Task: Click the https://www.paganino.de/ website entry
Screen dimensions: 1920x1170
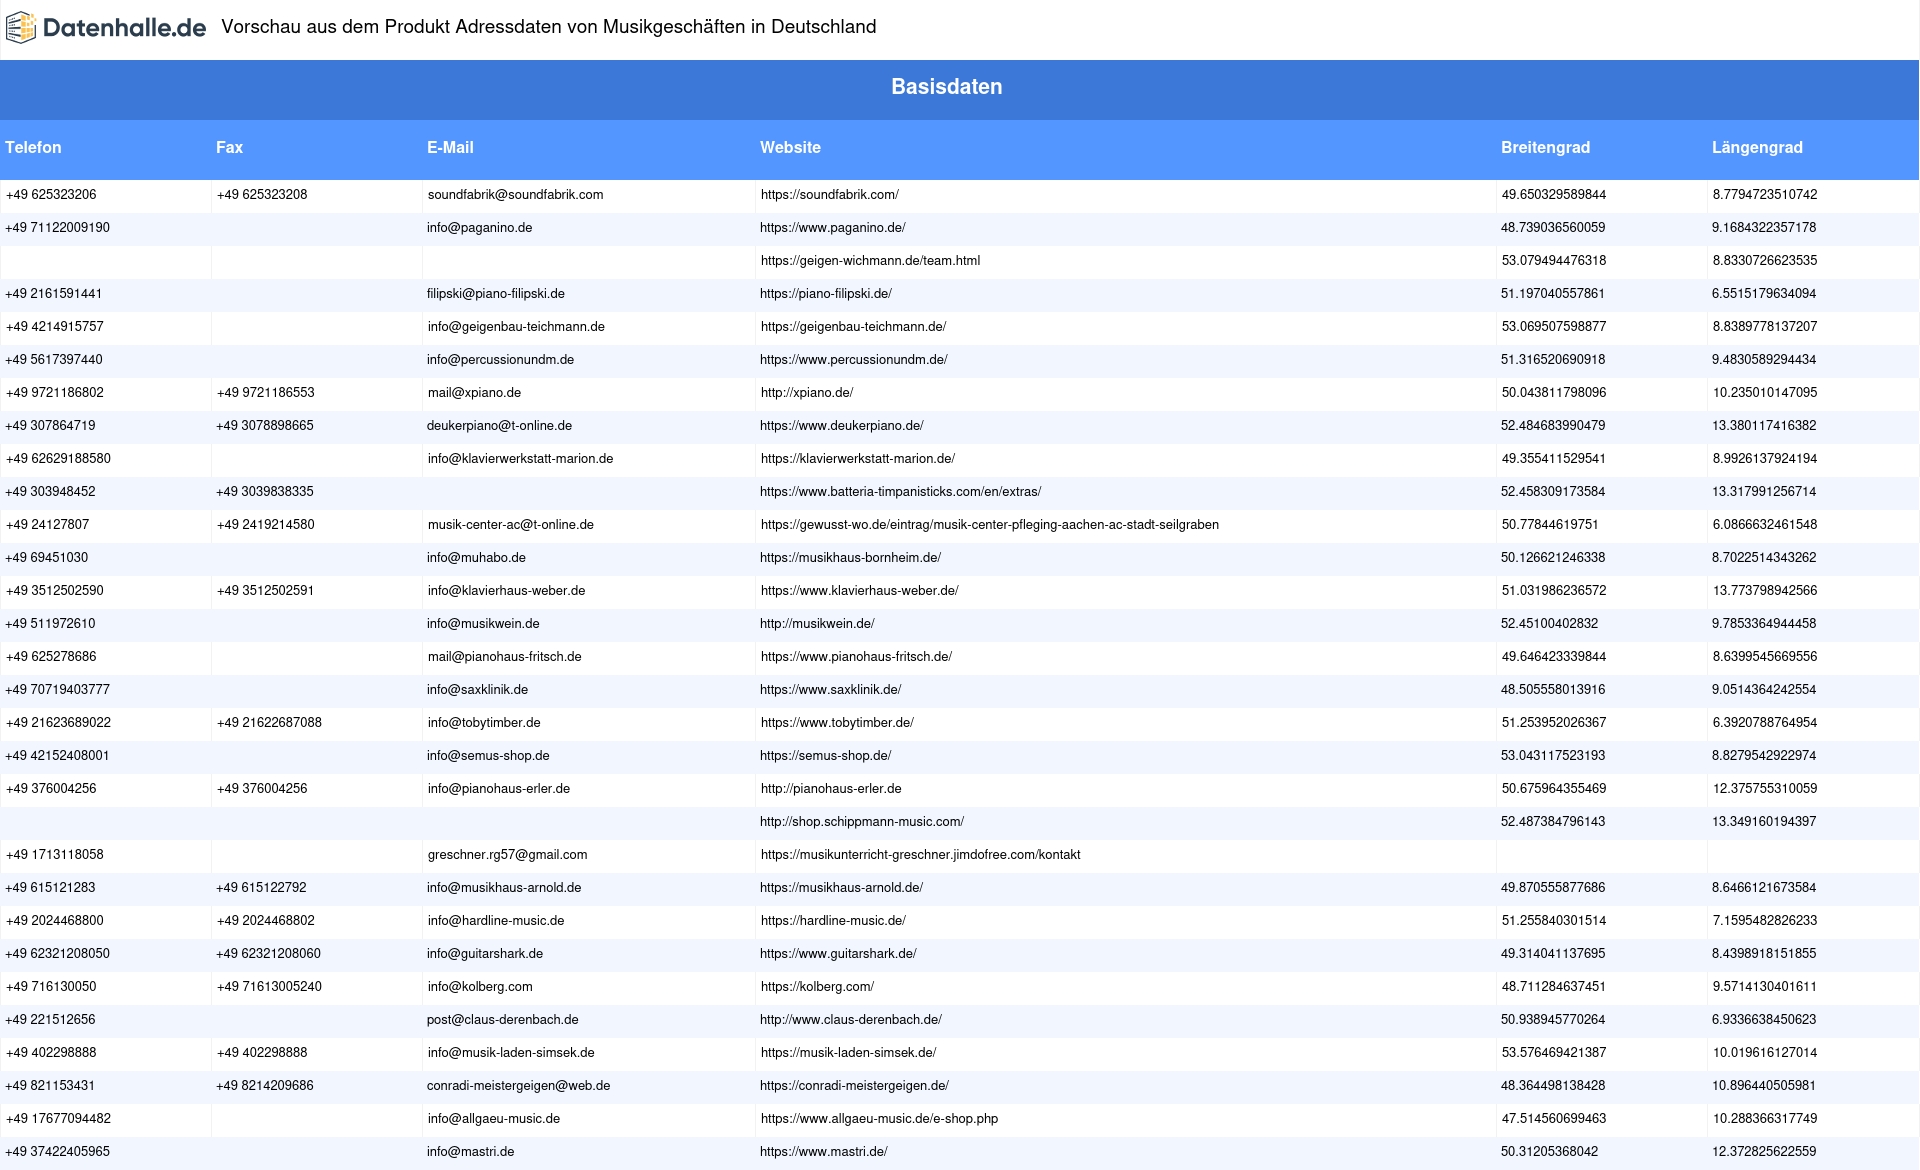Action: pos(833,228)
